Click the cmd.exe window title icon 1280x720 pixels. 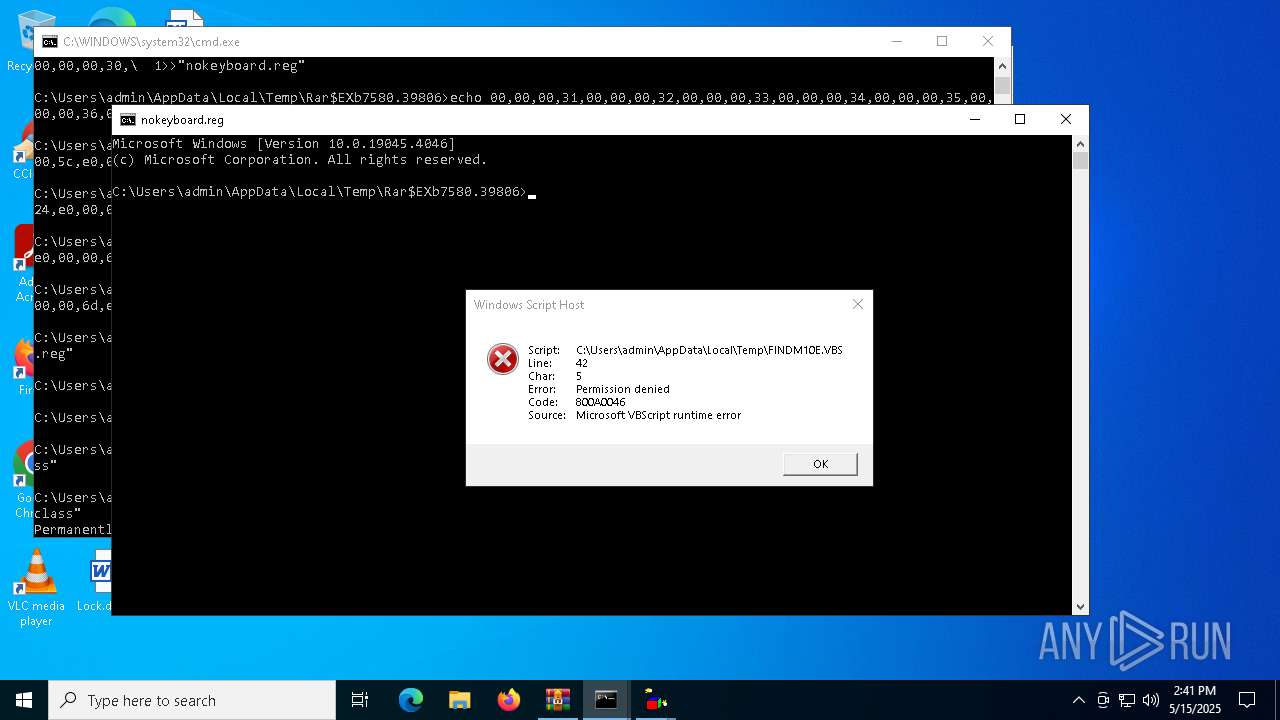click(x=49, y=41)
